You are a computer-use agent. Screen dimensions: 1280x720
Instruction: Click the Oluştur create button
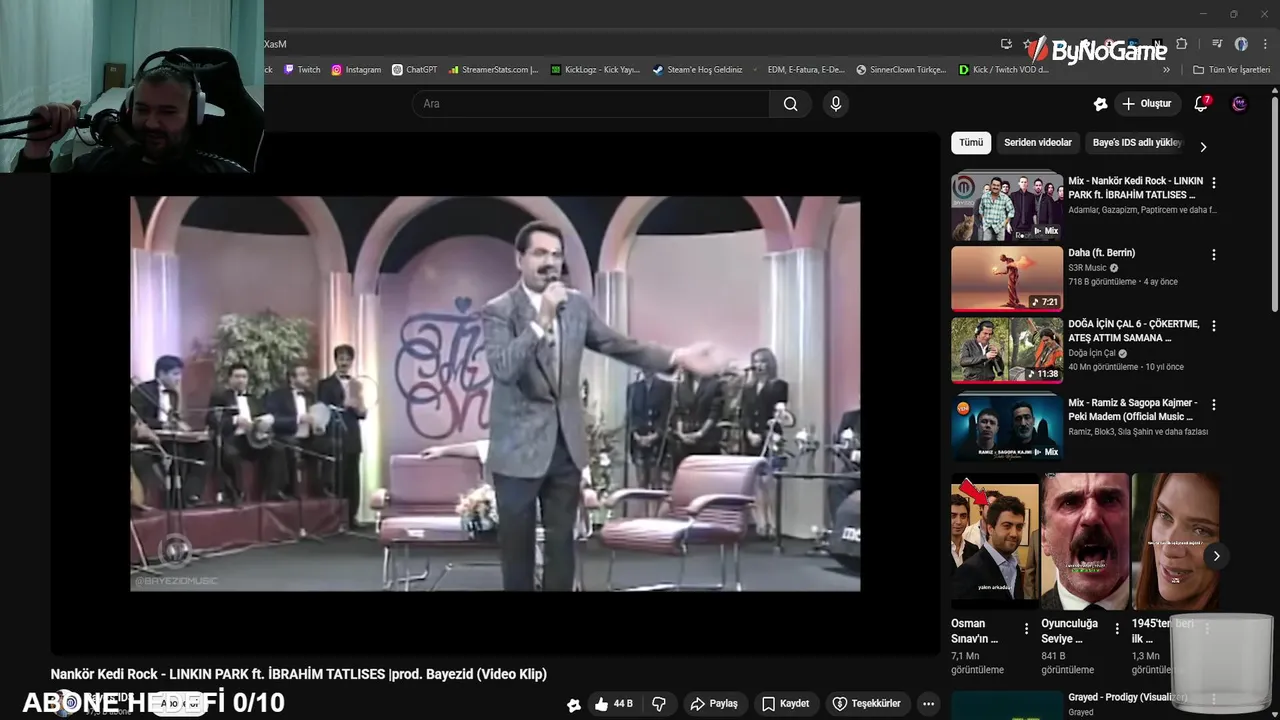click(x=1146, y=104)
